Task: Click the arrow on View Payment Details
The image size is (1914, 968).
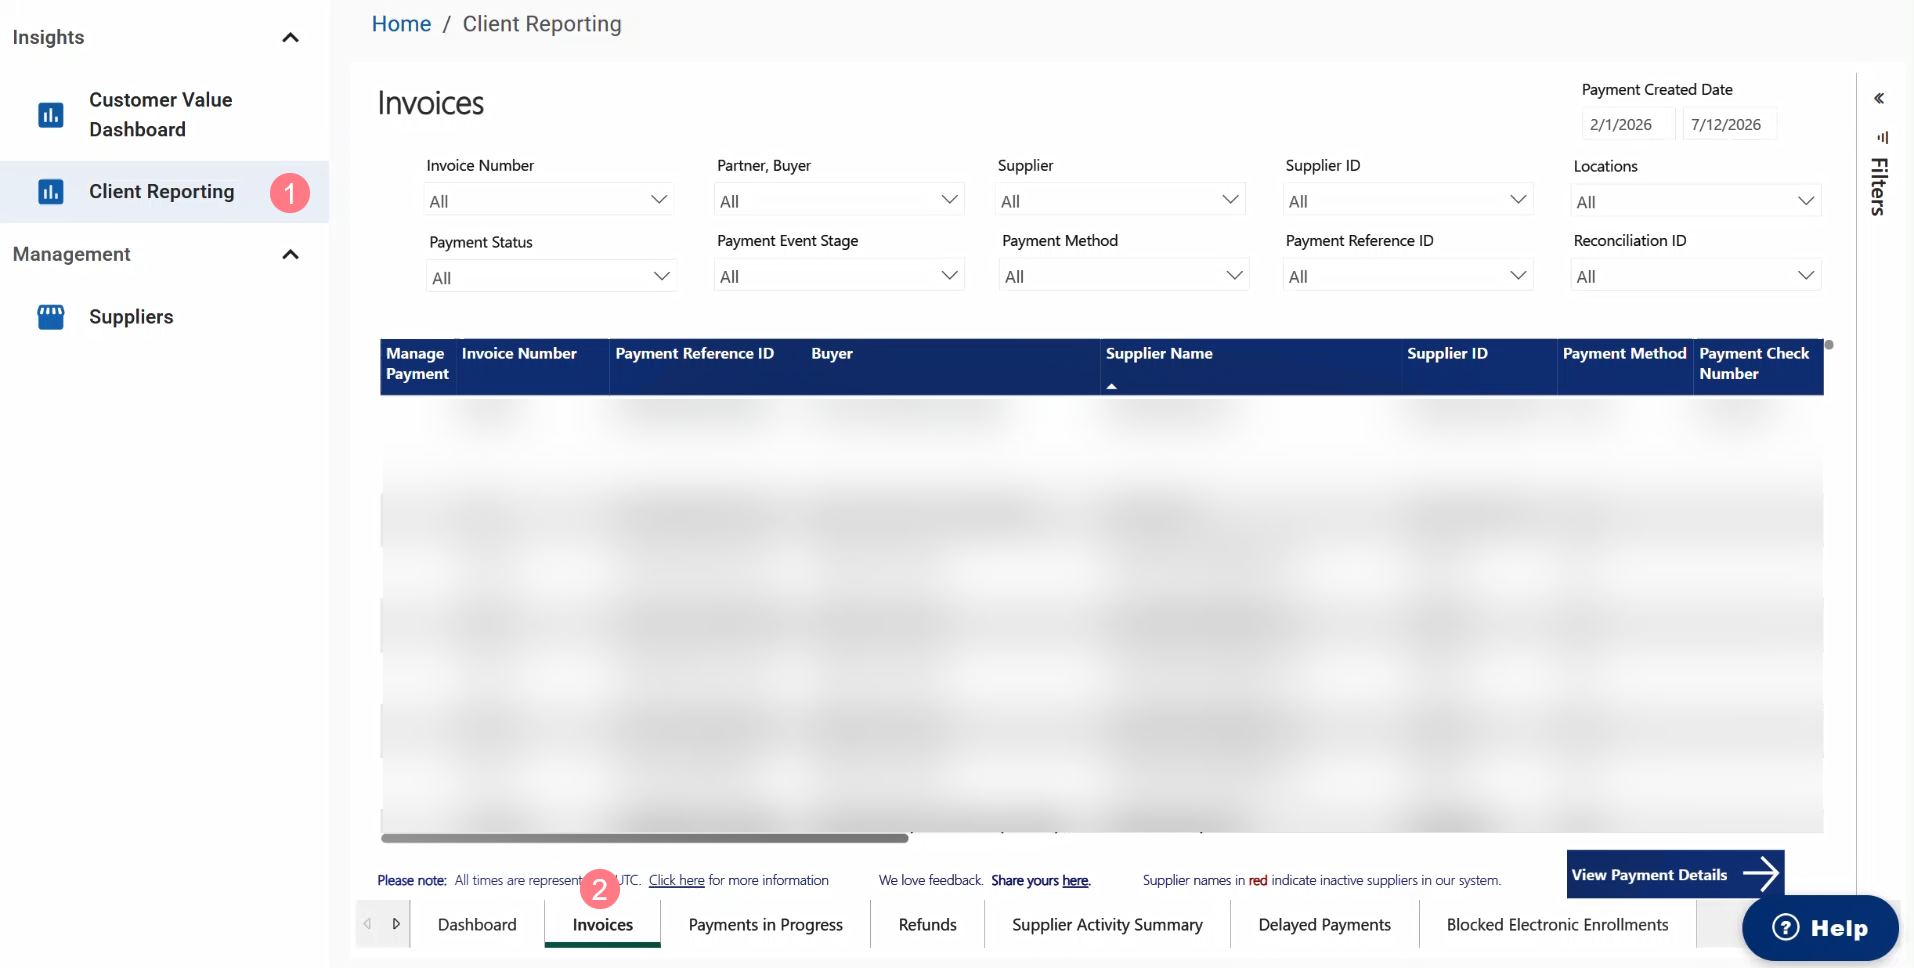Action: point(1761,874)
